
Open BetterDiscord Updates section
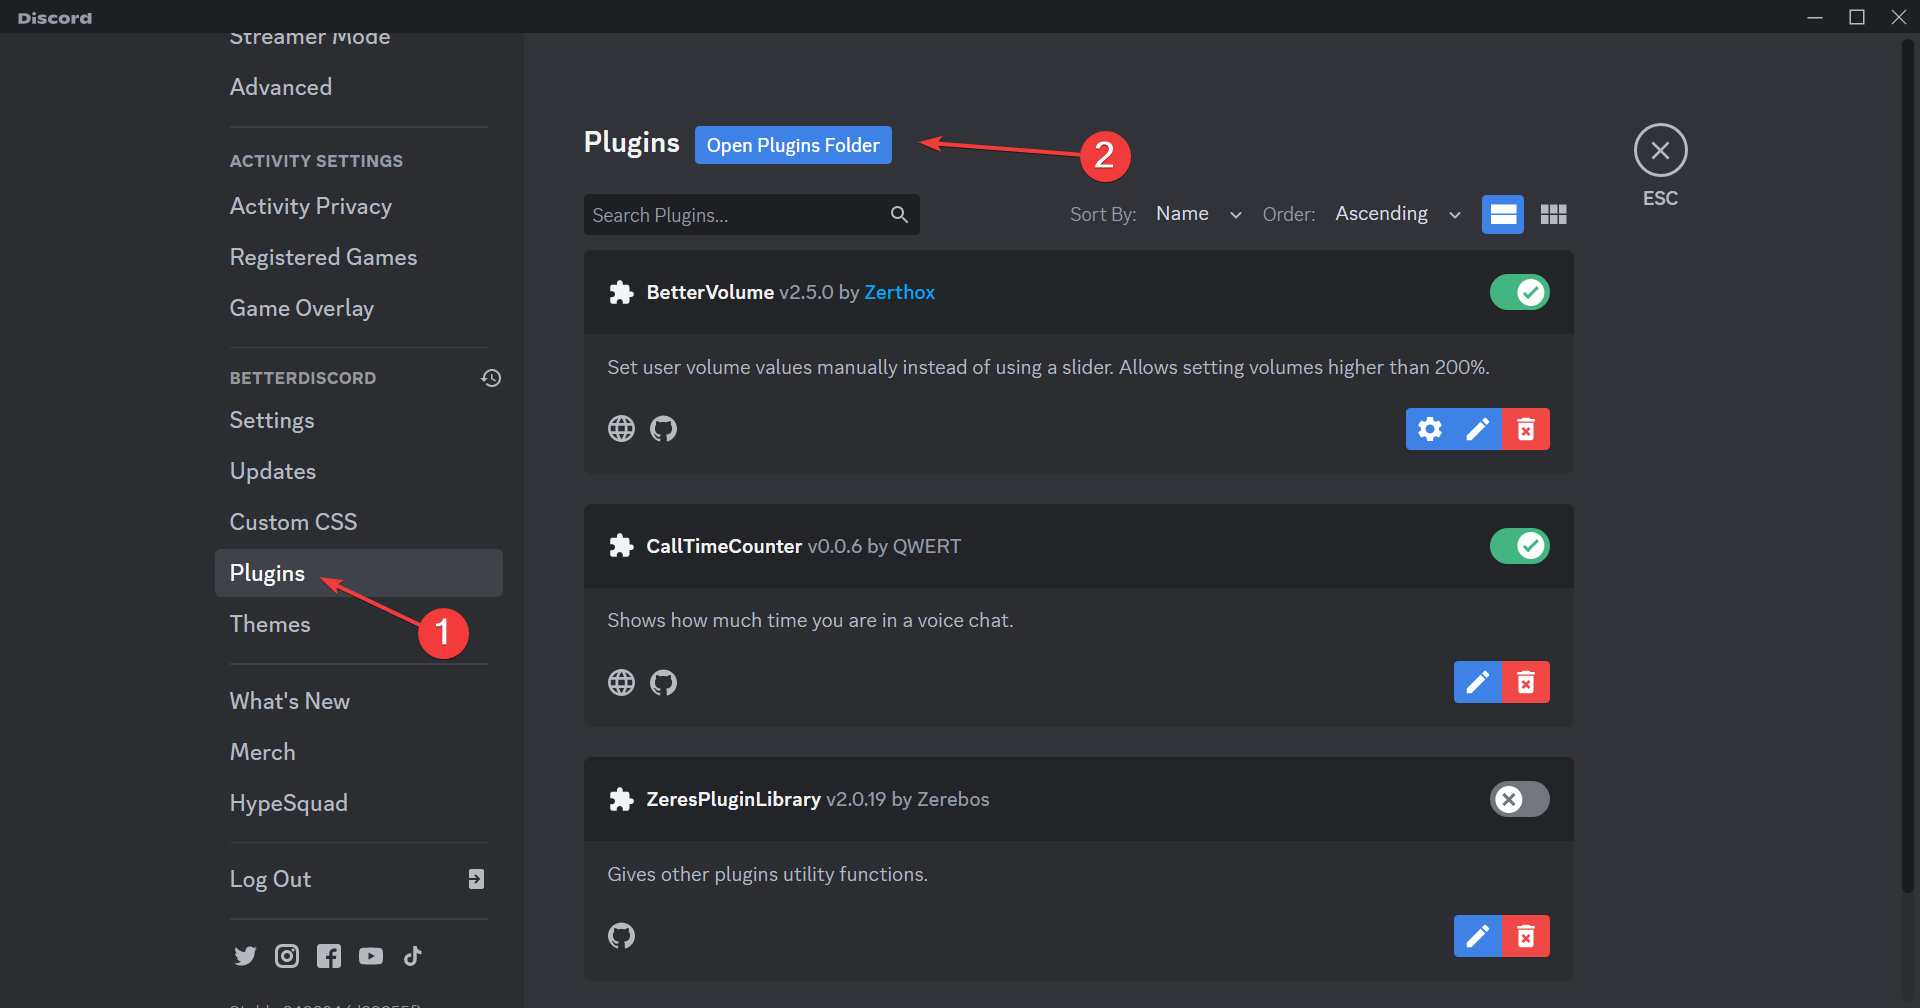[x=359, y=471]
